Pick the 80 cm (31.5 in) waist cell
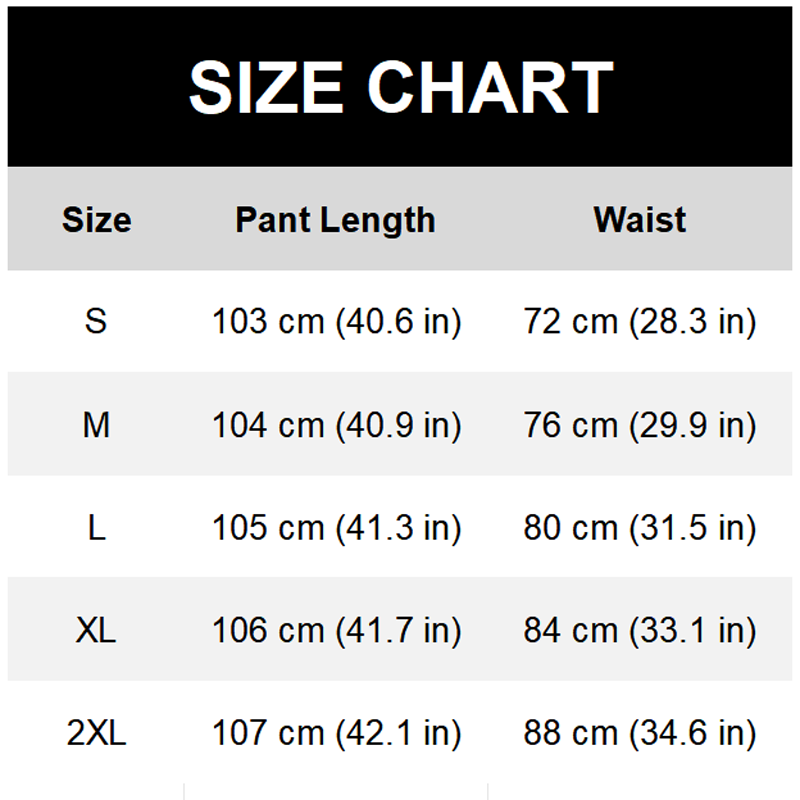Screen dimensions: 800x800 coord(640,528)
